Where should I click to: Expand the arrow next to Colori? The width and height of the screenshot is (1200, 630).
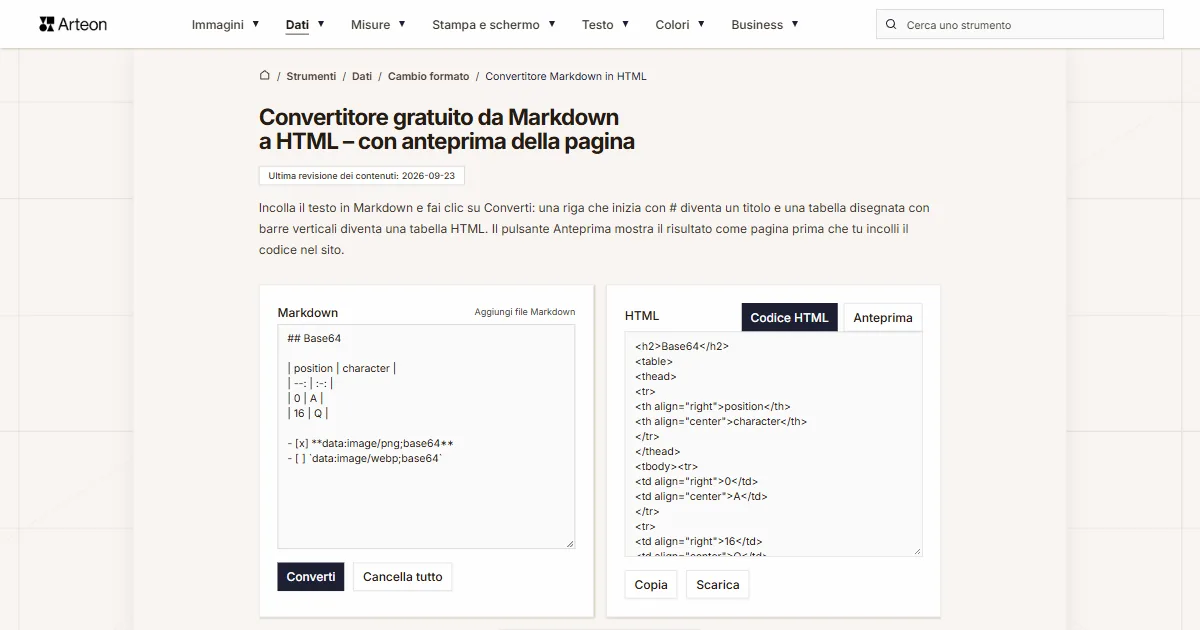(x=701, y=24)
